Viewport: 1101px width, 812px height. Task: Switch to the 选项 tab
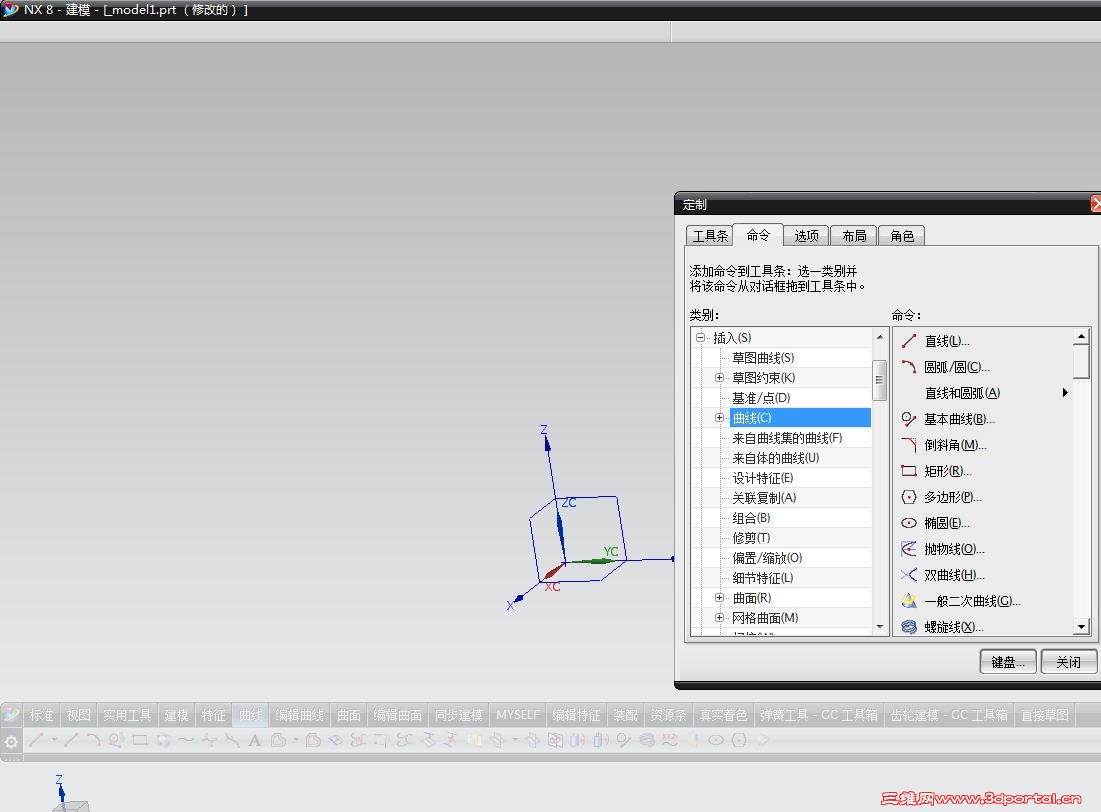point(806,236)
